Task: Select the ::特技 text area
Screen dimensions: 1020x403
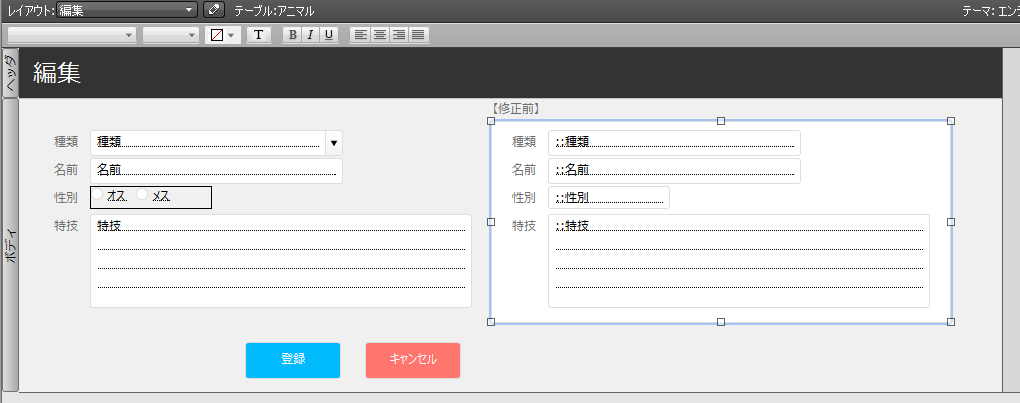Action: (739, 261)
